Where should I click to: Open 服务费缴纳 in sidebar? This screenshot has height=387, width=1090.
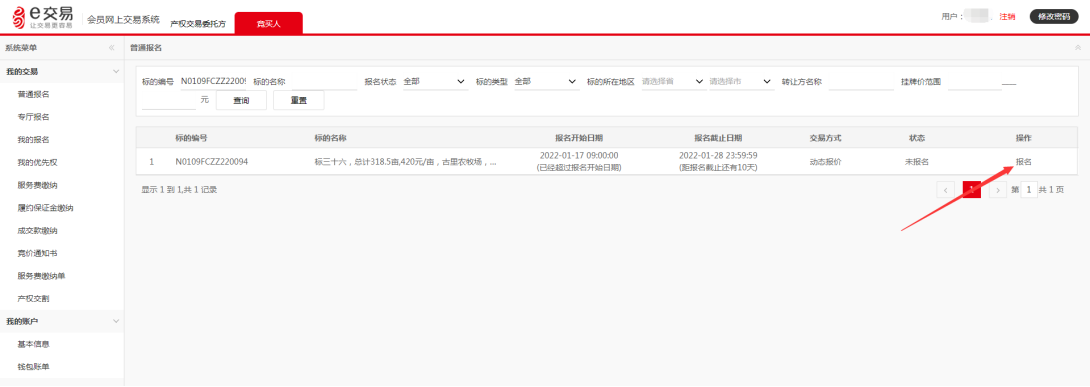37,185
